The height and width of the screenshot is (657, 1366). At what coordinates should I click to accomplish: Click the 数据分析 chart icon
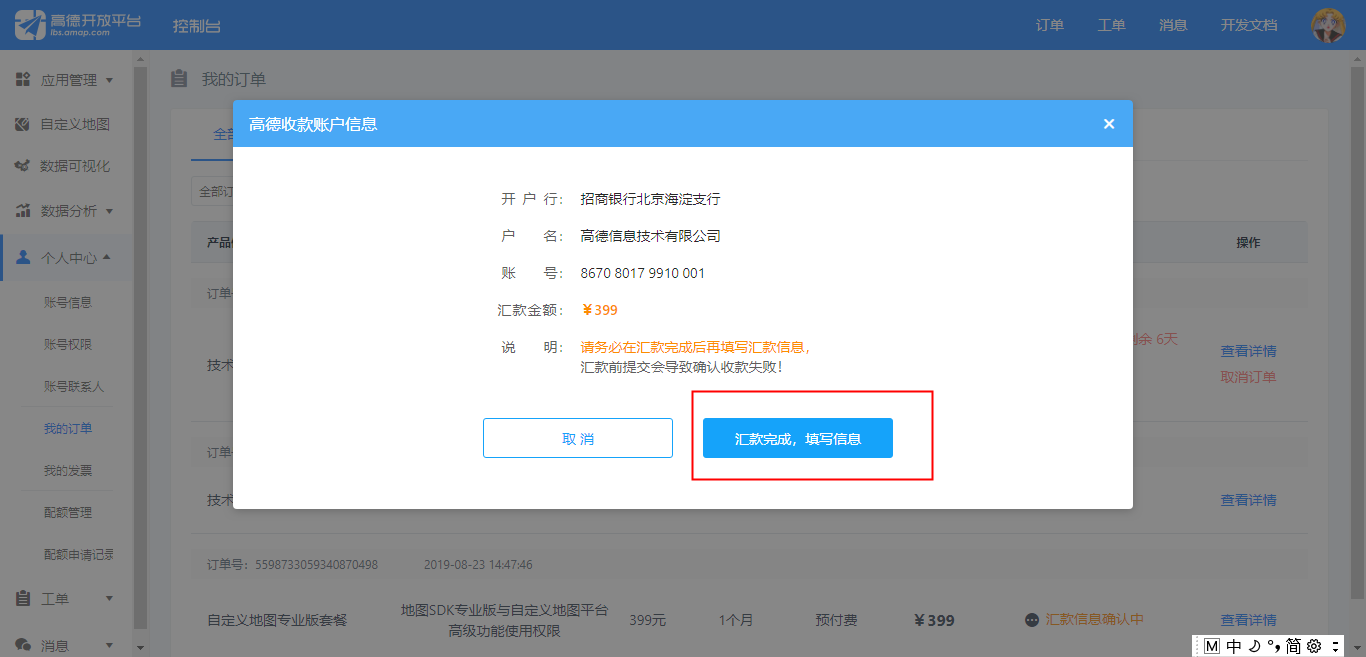pyautogui.click(x=23, y=211)
